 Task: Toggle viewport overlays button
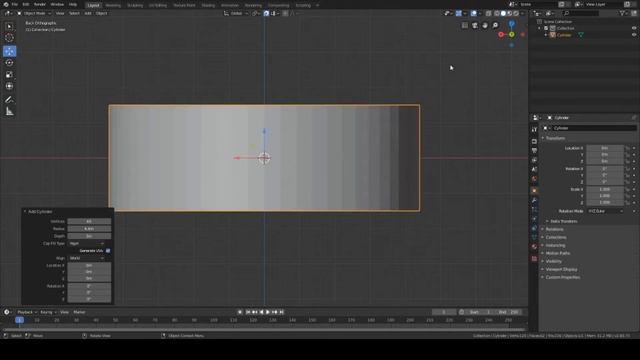473,13
